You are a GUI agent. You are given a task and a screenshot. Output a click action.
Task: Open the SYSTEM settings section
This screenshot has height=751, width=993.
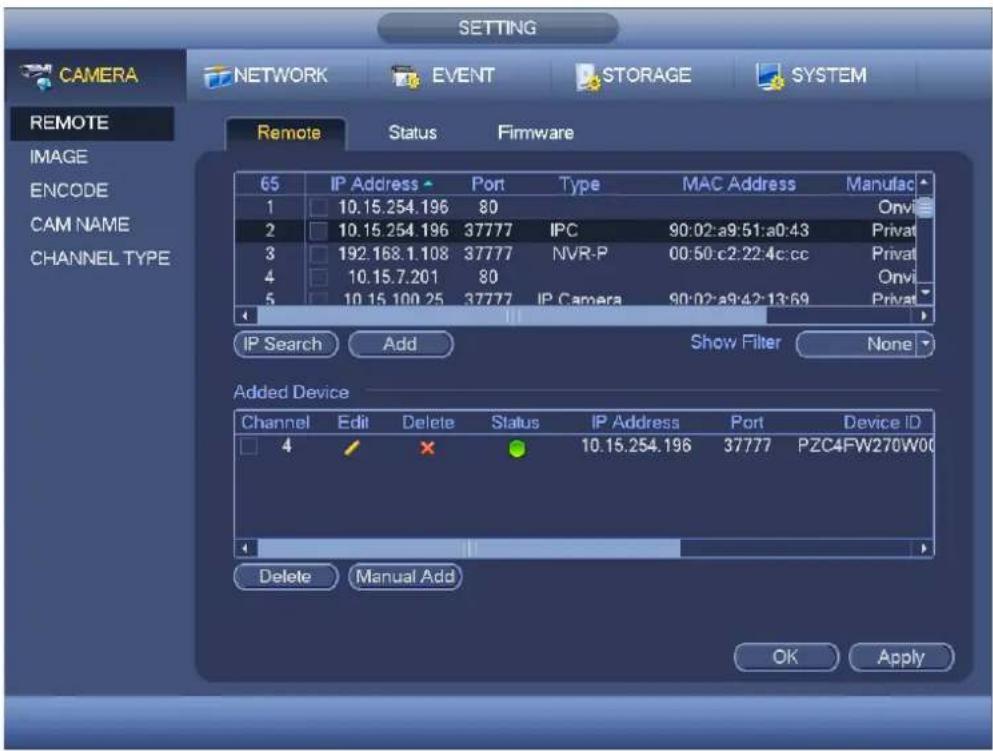[x=811, y=75]
